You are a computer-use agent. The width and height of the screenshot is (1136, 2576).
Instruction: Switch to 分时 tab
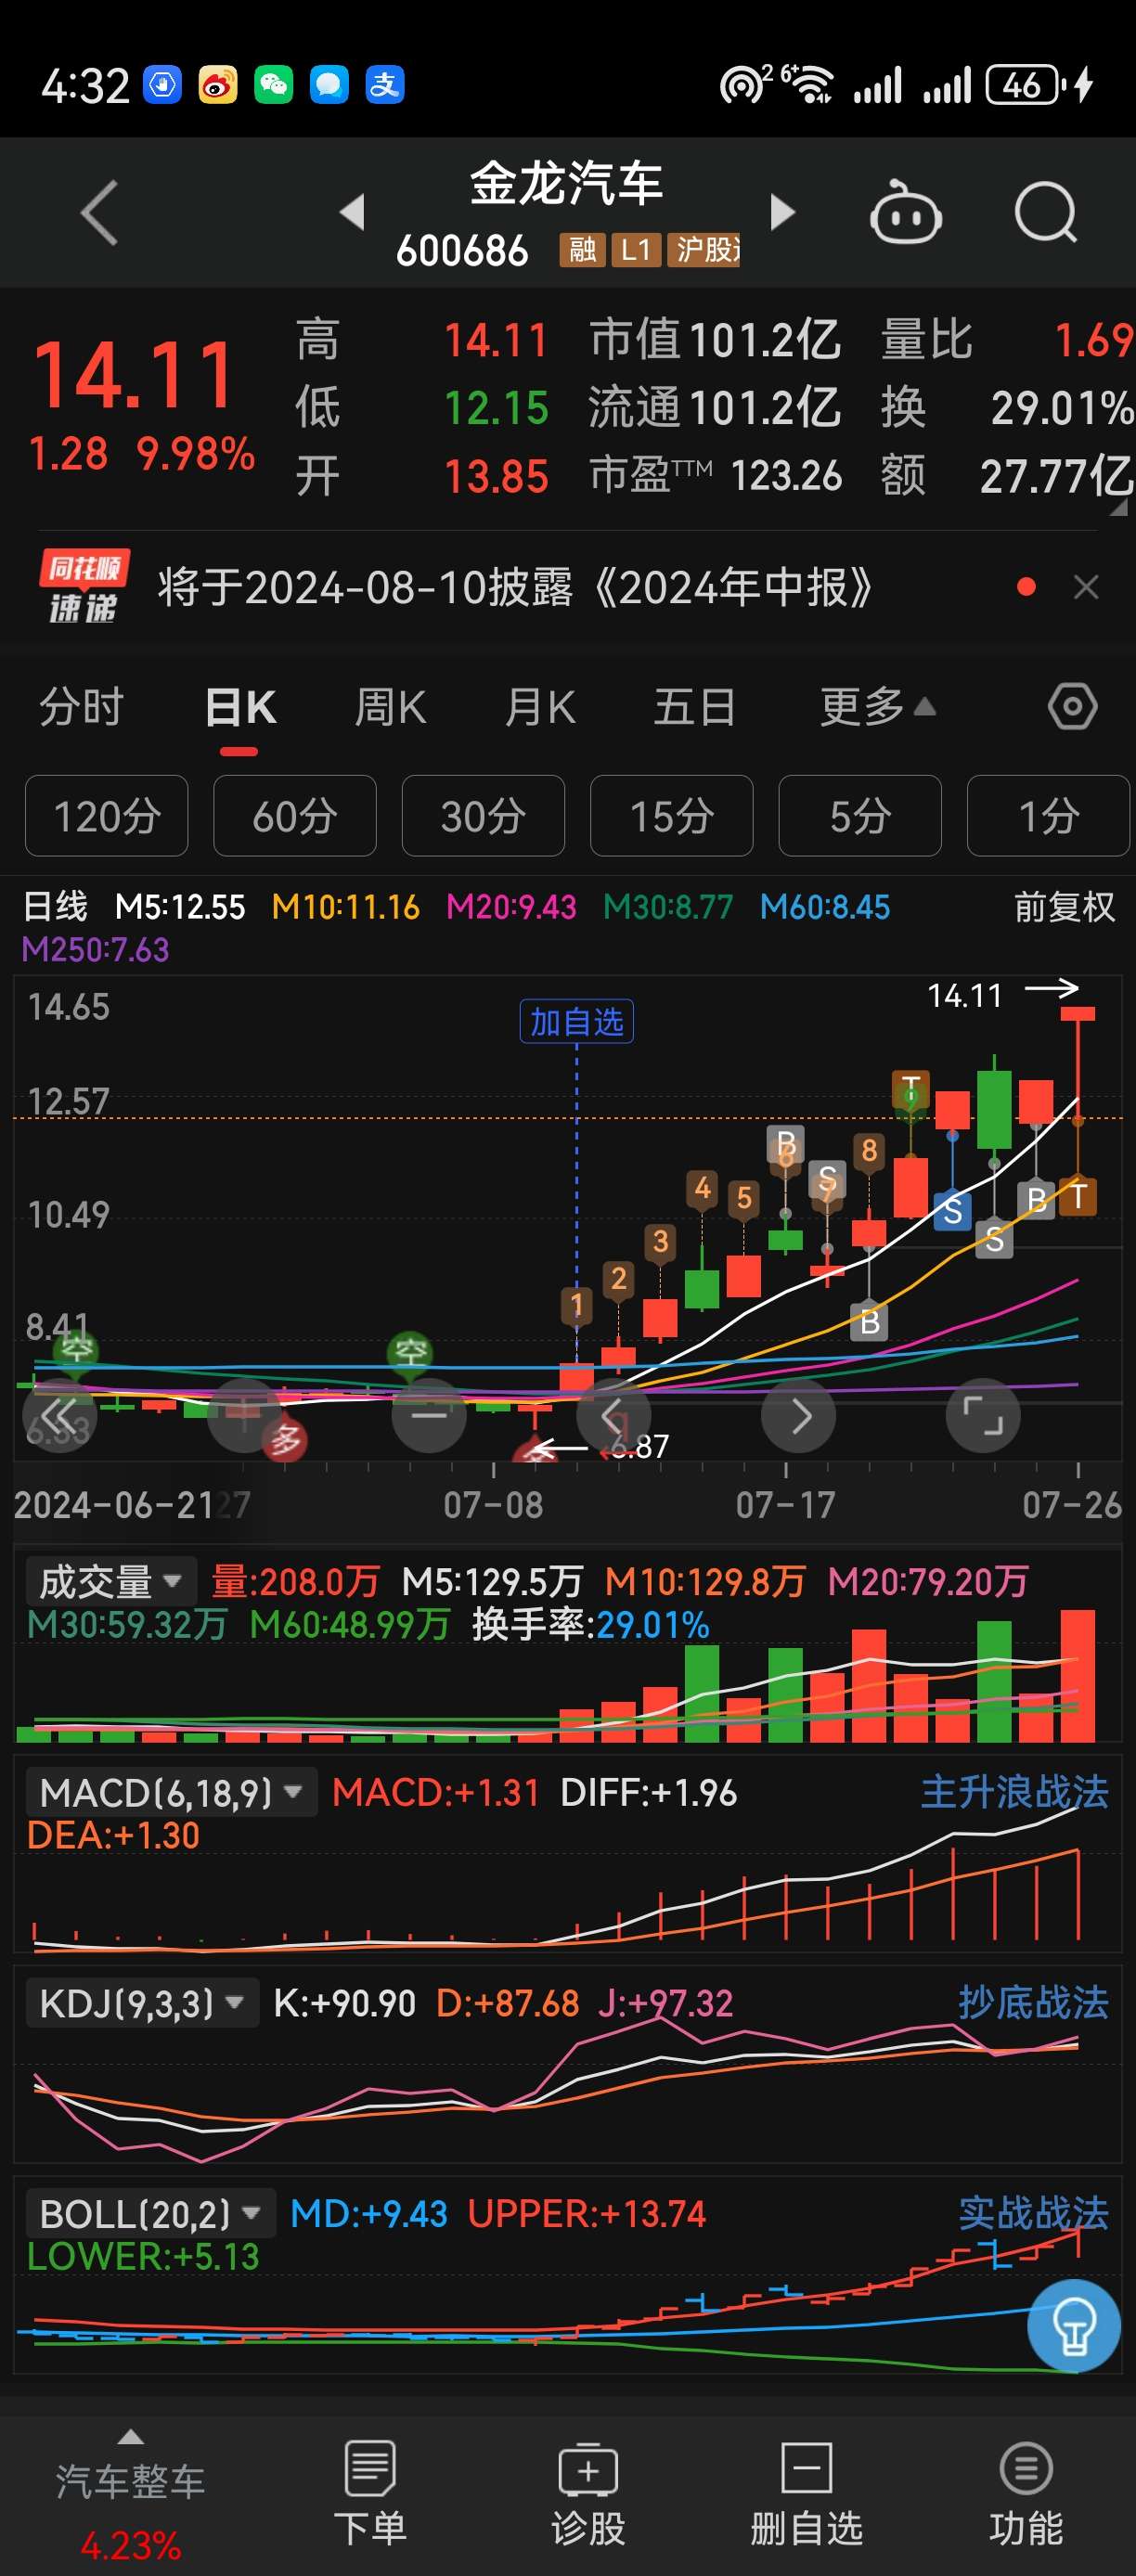click(81, 707)
